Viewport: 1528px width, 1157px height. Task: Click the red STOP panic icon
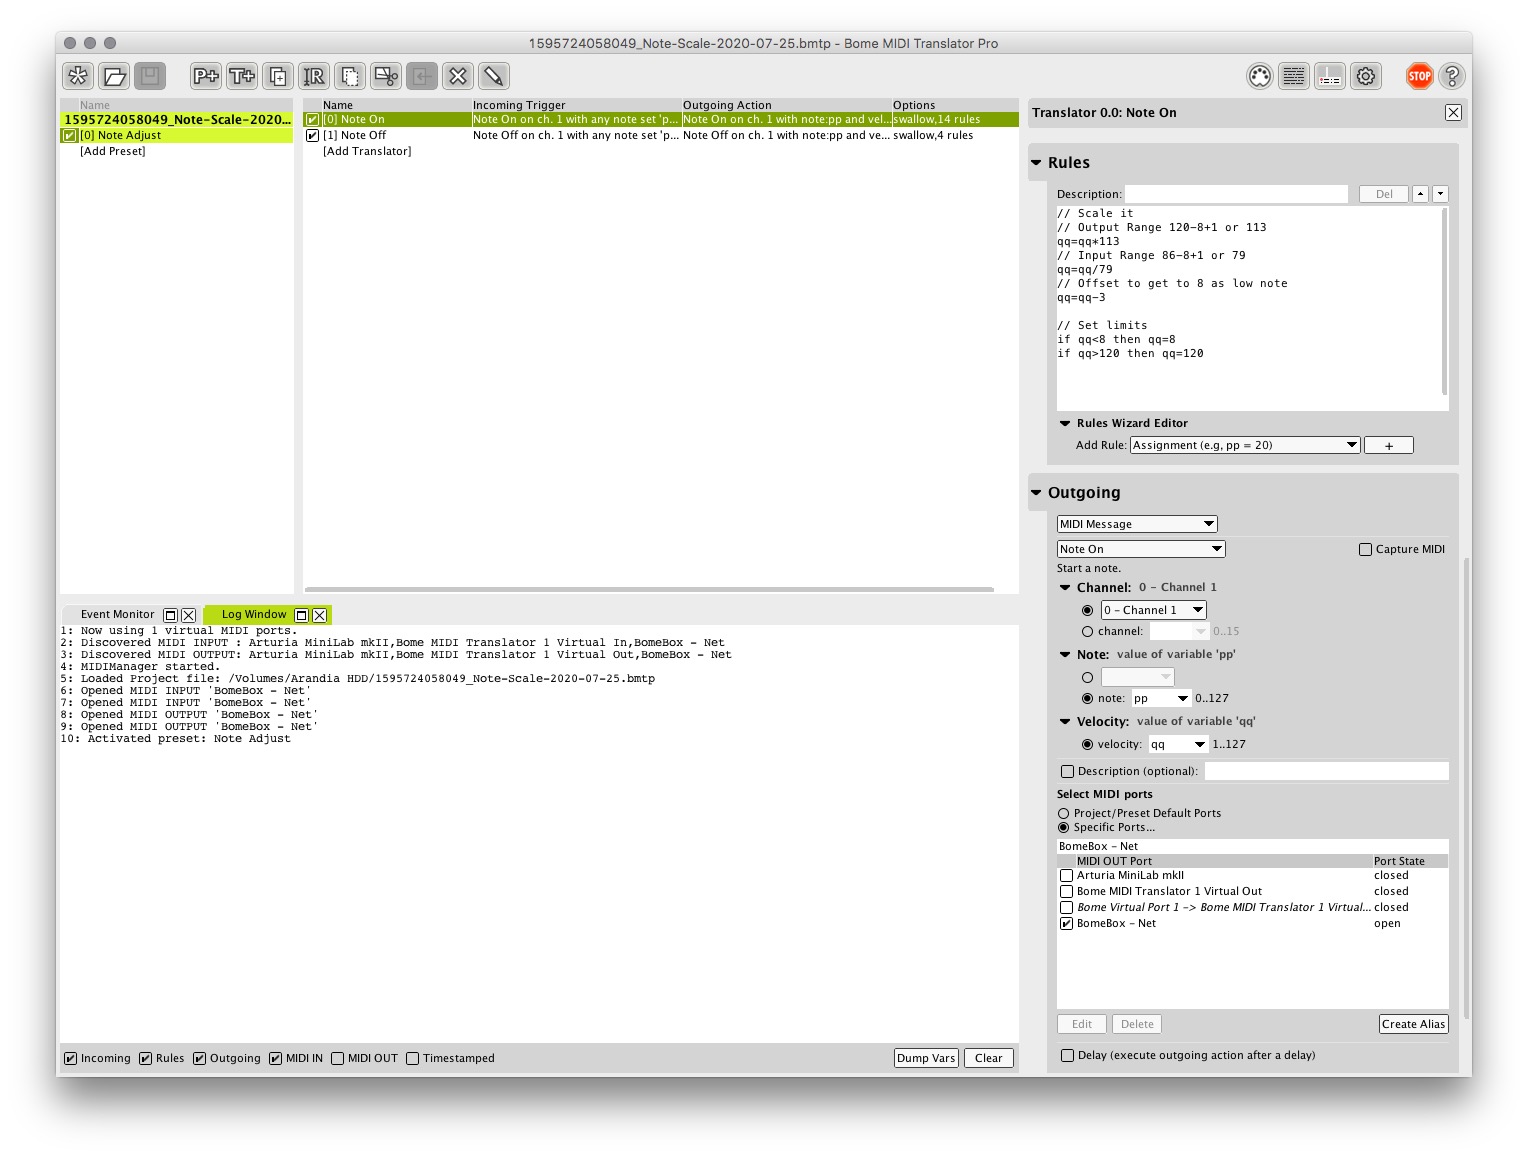(x=1420, y=76)
